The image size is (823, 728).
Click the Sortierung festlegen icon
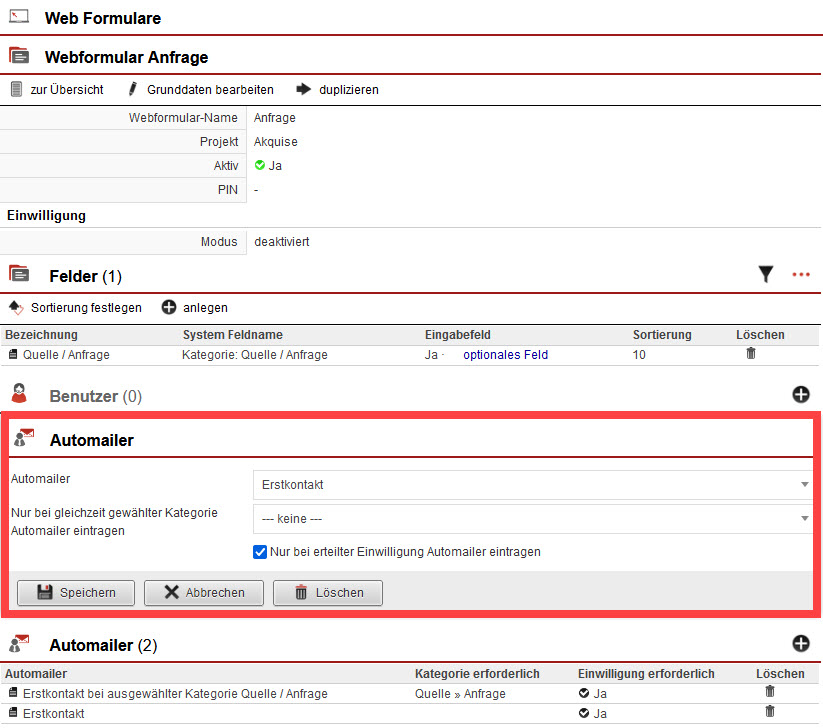click(16, 308)
